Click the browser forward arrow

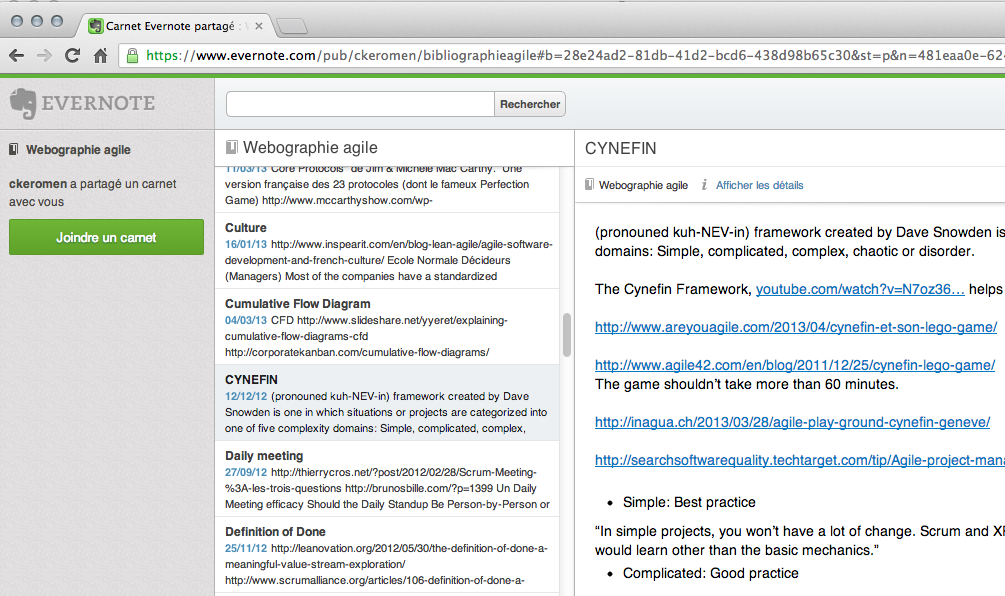tap(44, 56)
